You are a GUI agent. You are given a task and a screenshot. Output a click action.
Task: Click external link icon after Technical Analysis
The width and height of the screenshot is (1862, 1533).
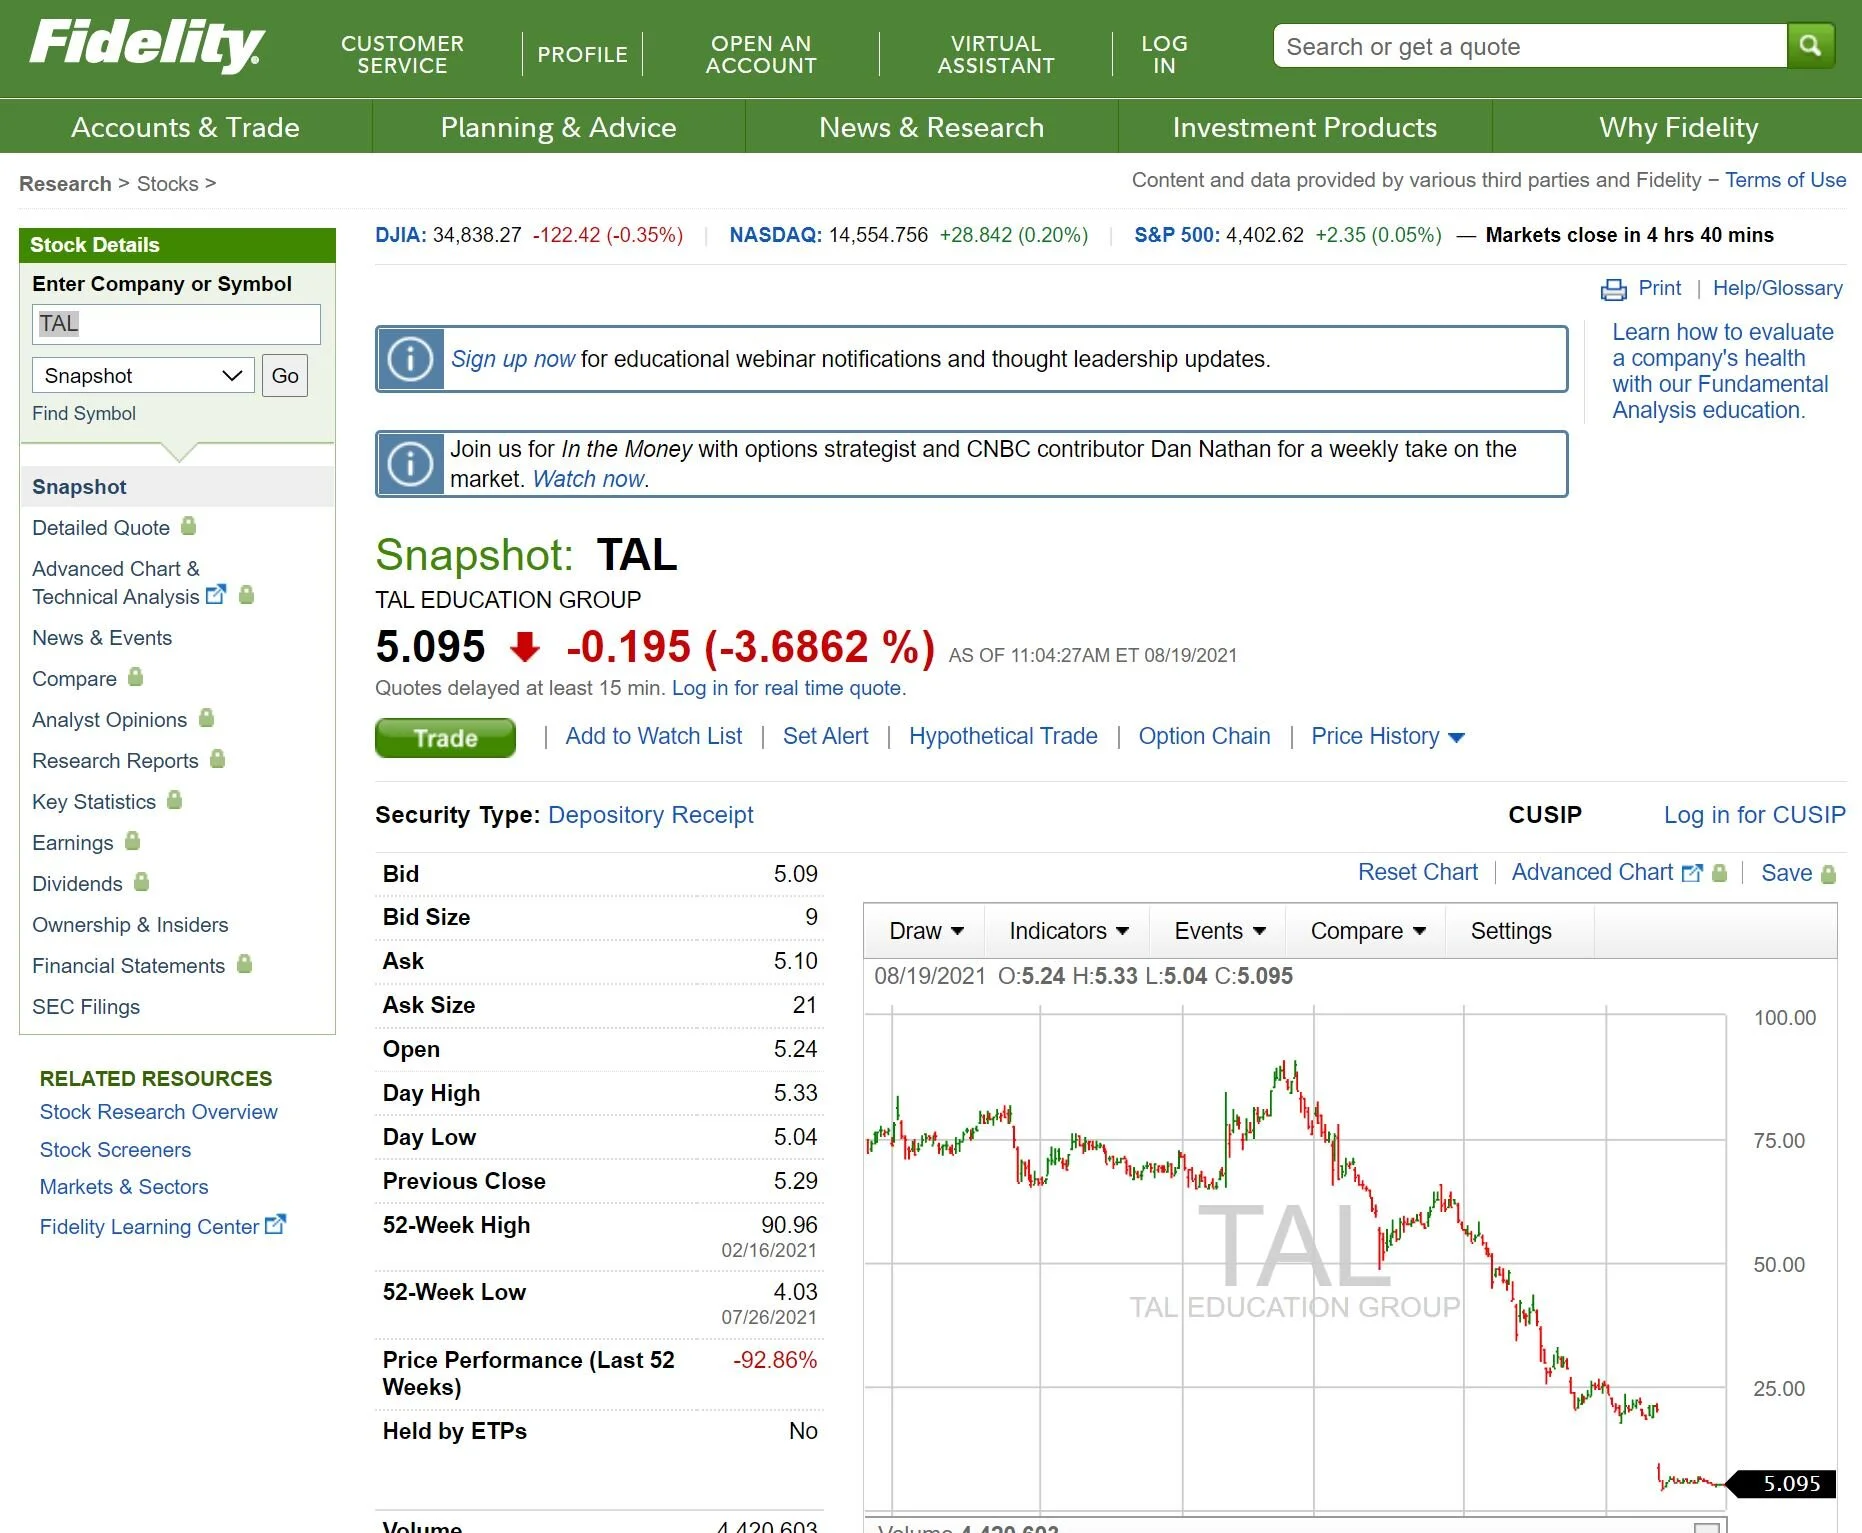click(216, 595)
